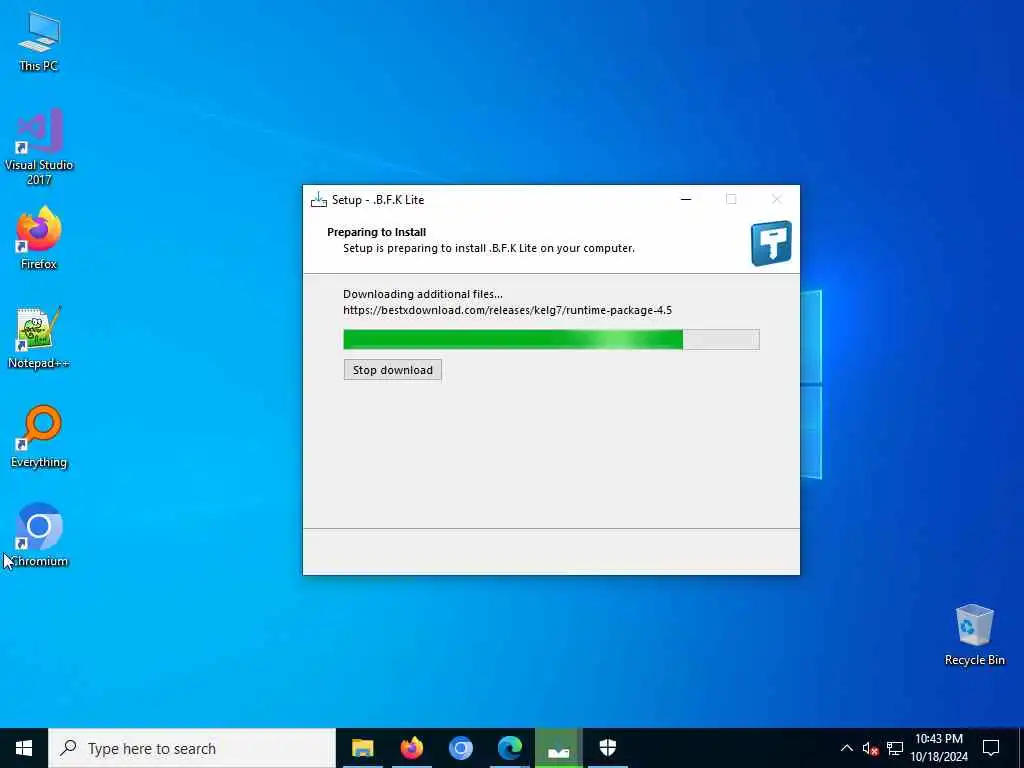
Task: Click the 'Preparing to Install' heading
Action: coord(376,232)
